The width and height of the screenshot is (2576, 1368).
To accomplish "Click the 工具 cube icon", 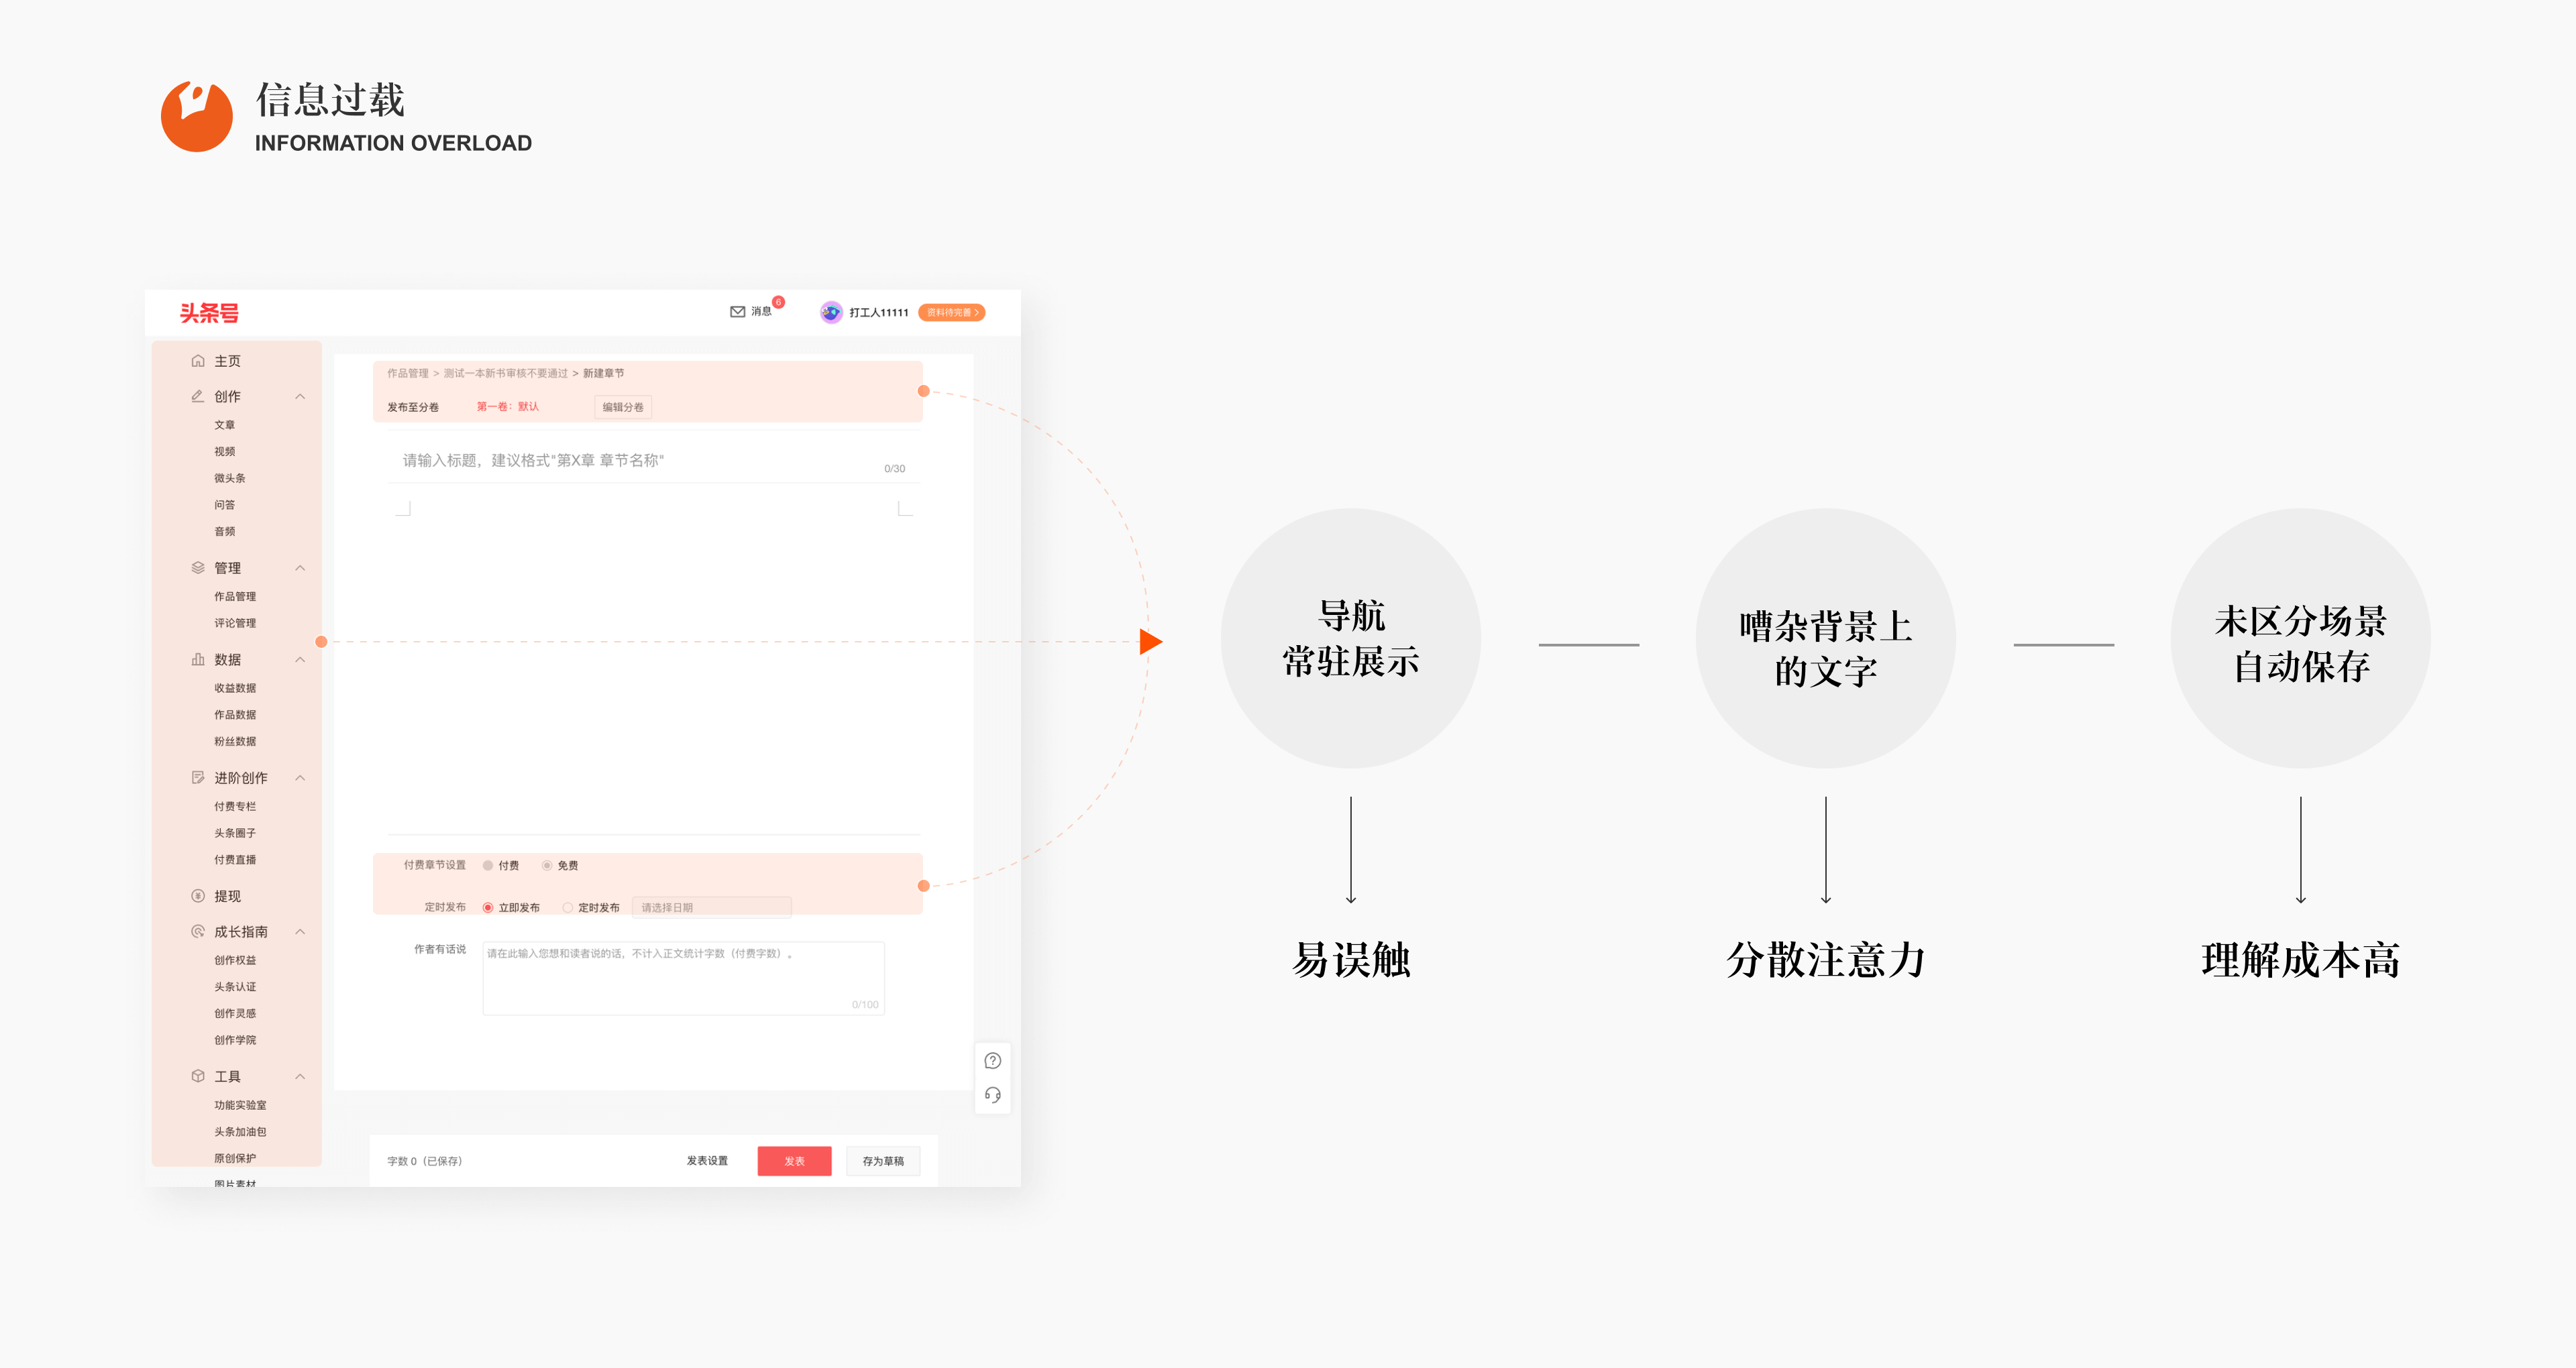I will click(198, 1076).
